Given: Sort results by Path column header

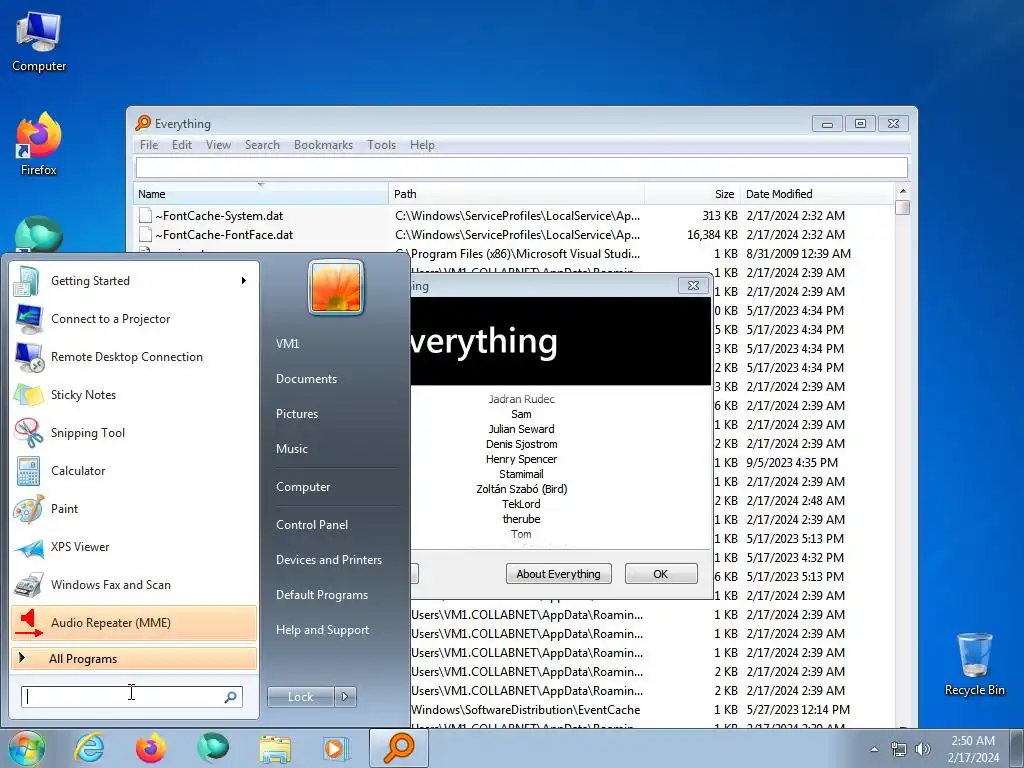Looking at the screenshot, I should point(516,194).
